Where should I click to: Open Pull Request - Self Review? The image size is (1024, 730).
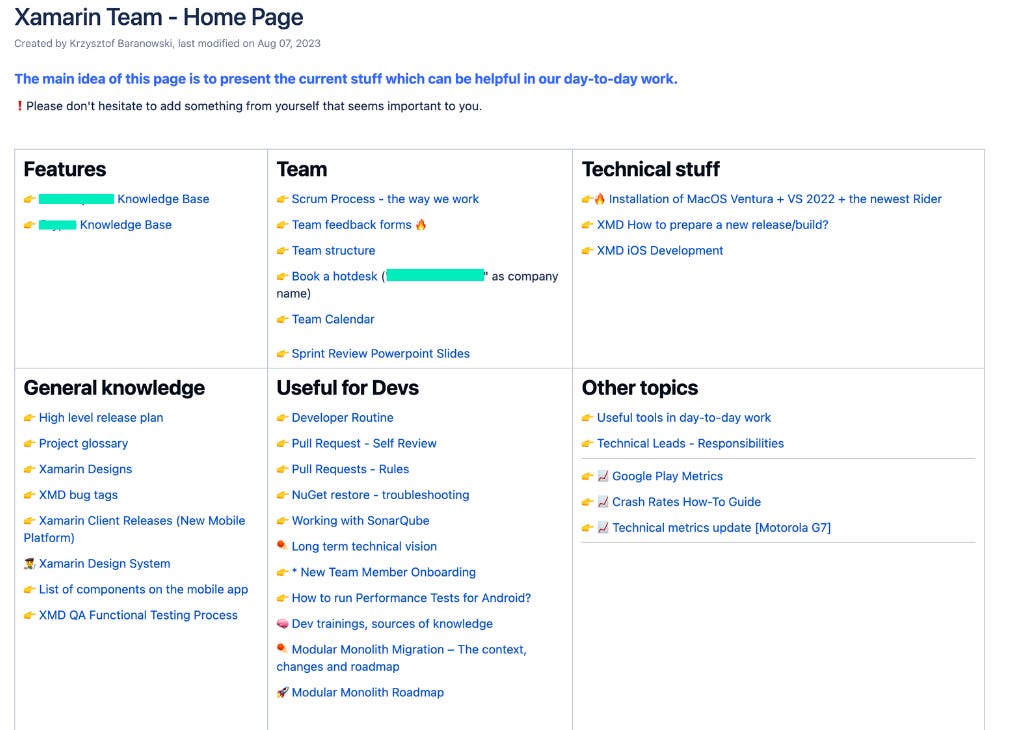[x=364, y=443]
